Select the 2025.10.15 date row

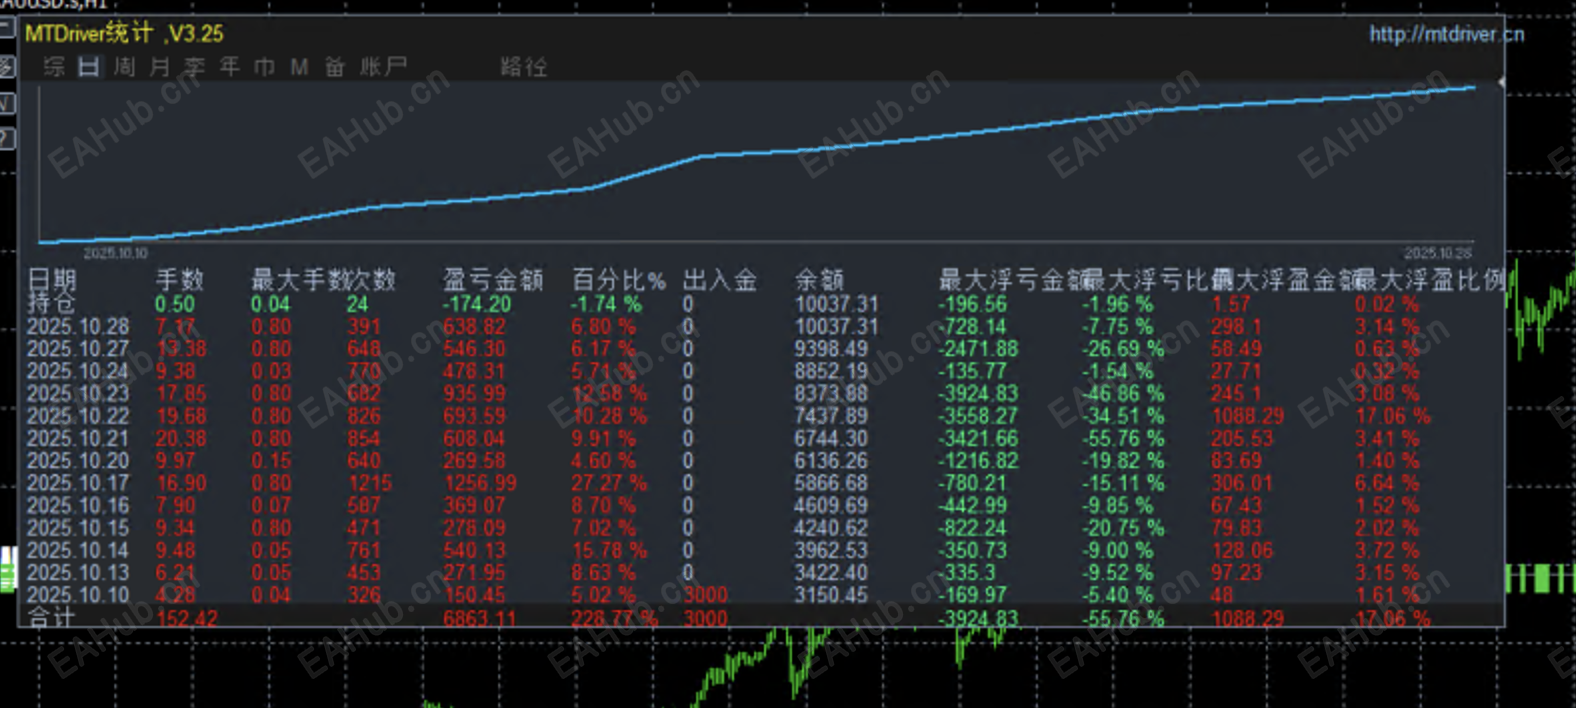[x=78, y=528]
